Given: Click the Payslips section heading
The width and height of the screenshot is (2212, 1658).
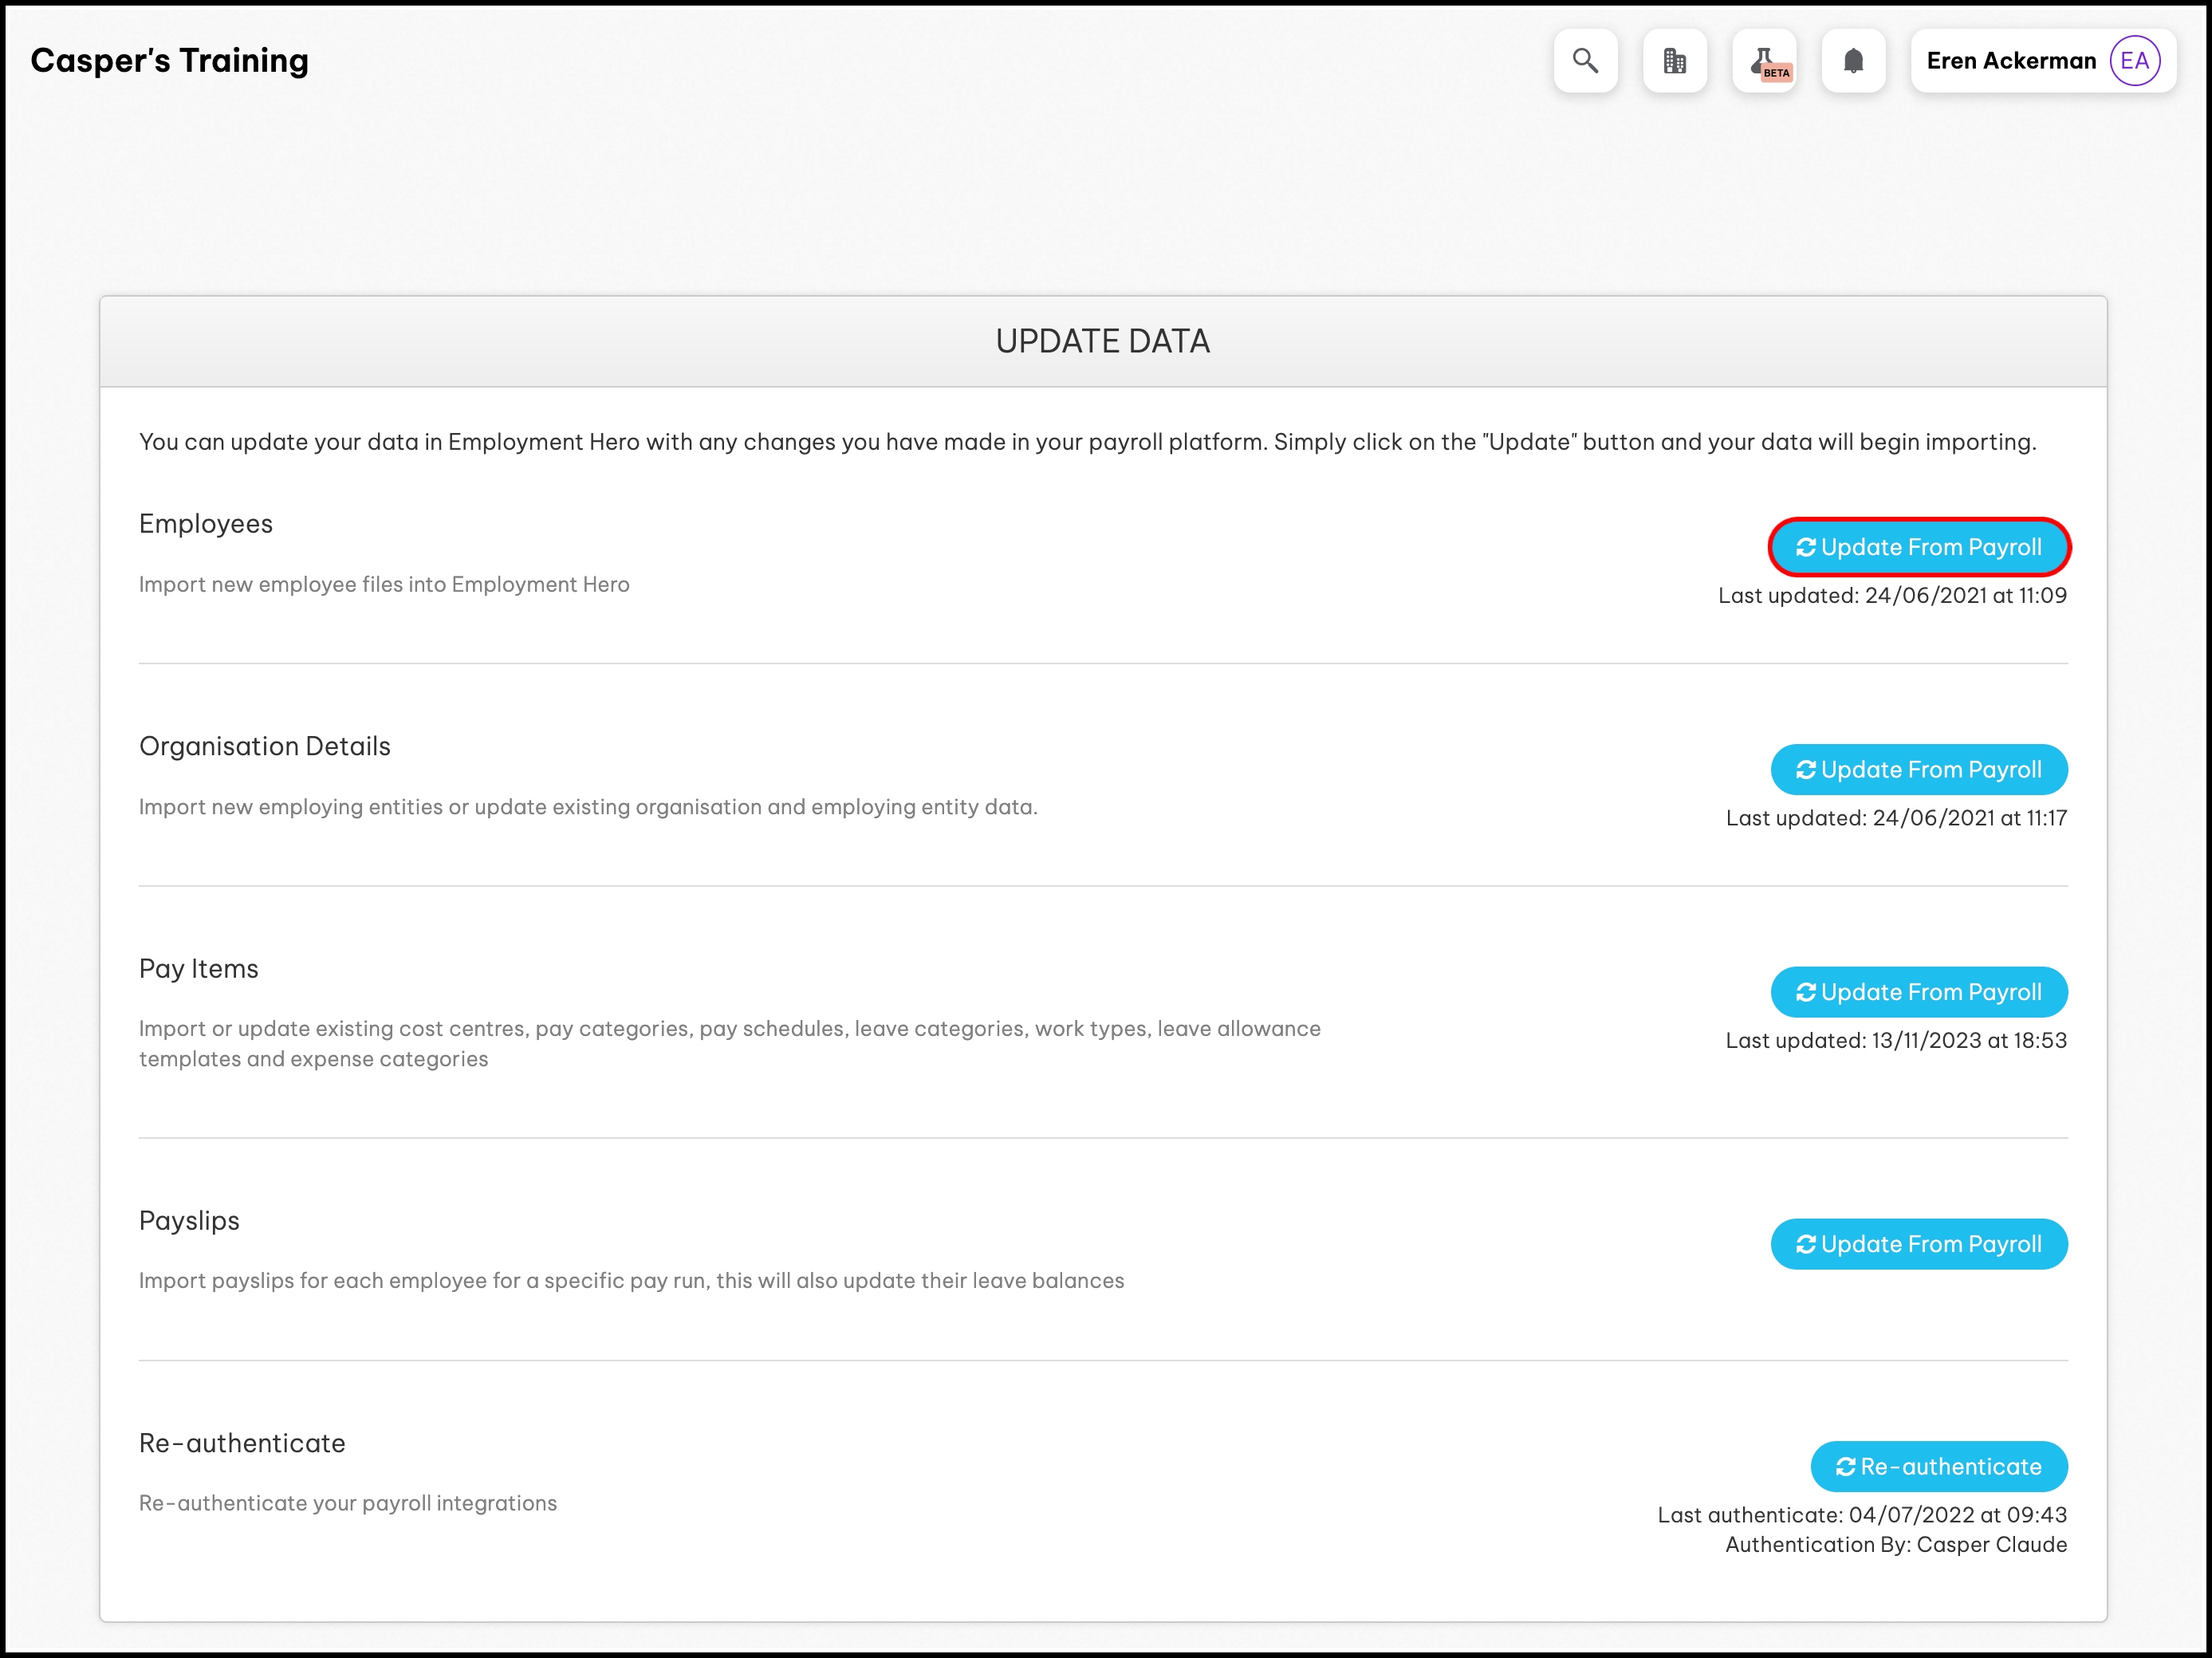Looking at the screenshot, I should [190, 1221].
